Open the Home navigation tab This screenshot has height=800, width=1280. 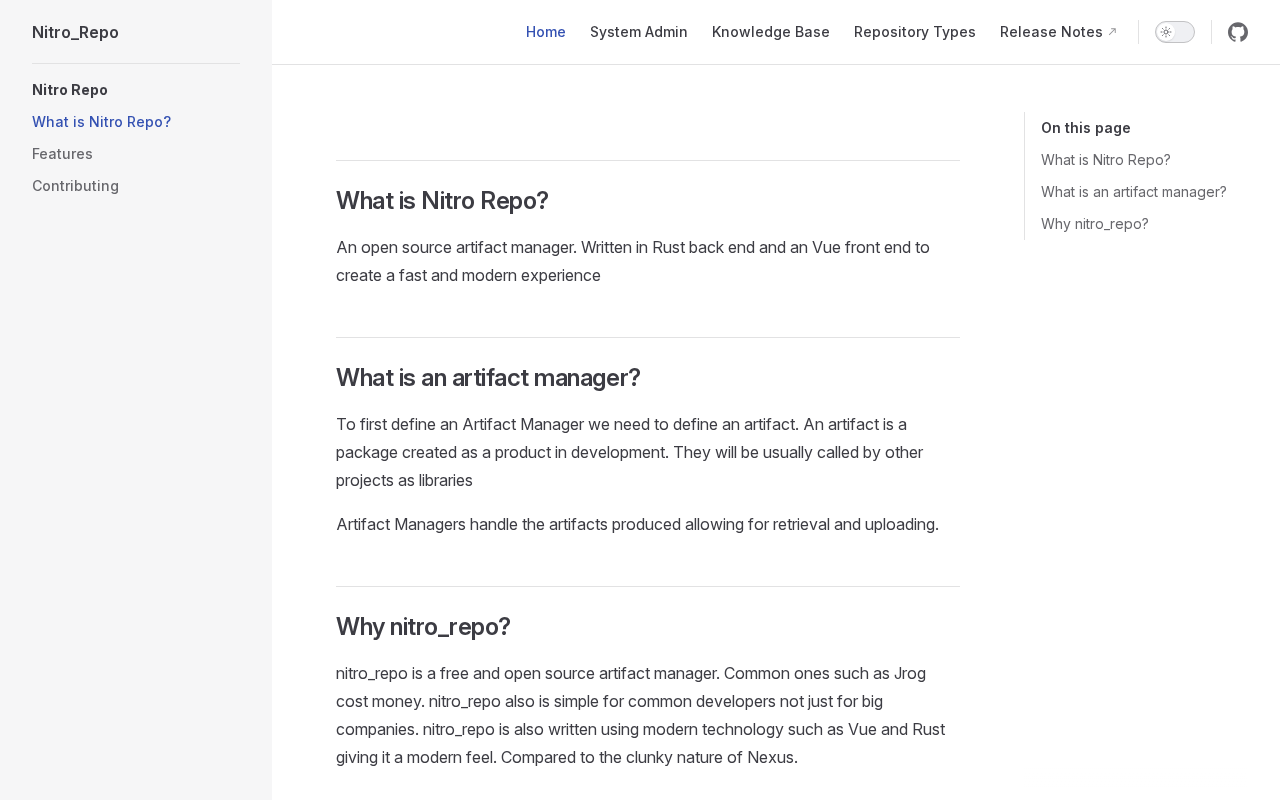coord(546,32)
